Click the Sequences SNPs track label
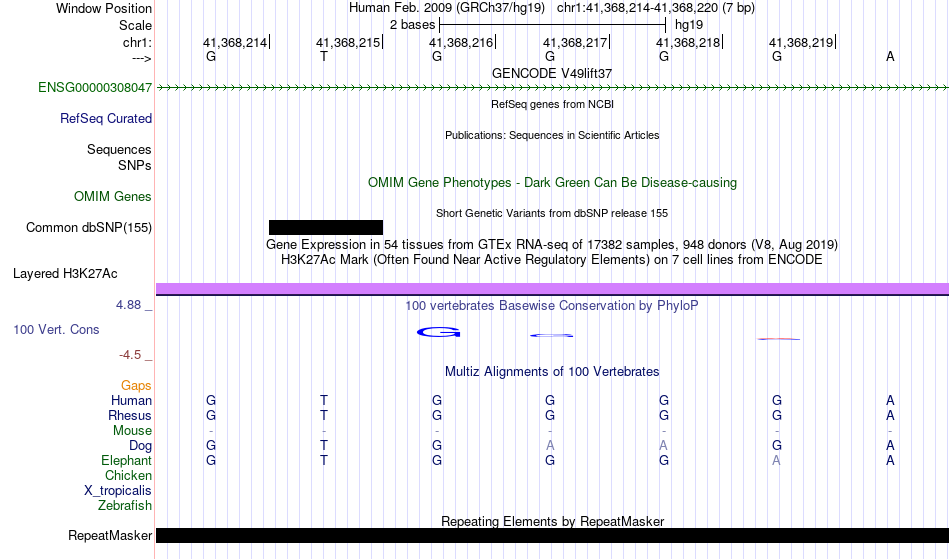 (x=119, y=157)
